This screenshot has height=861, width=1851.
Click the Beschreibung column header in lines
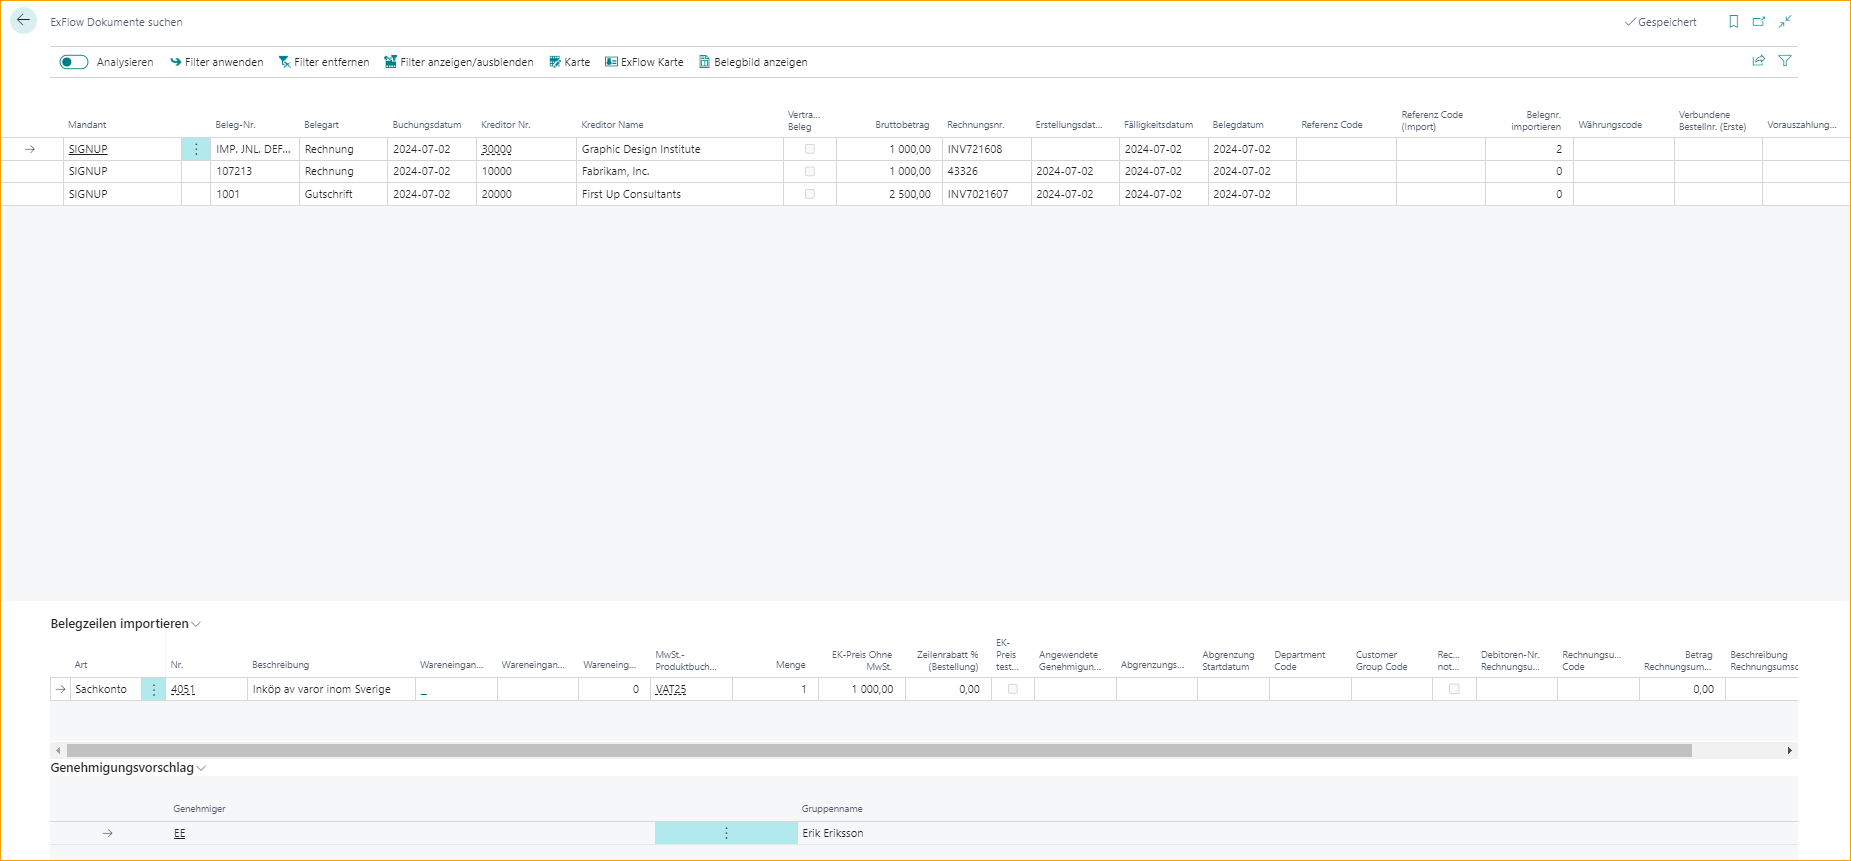280,665
